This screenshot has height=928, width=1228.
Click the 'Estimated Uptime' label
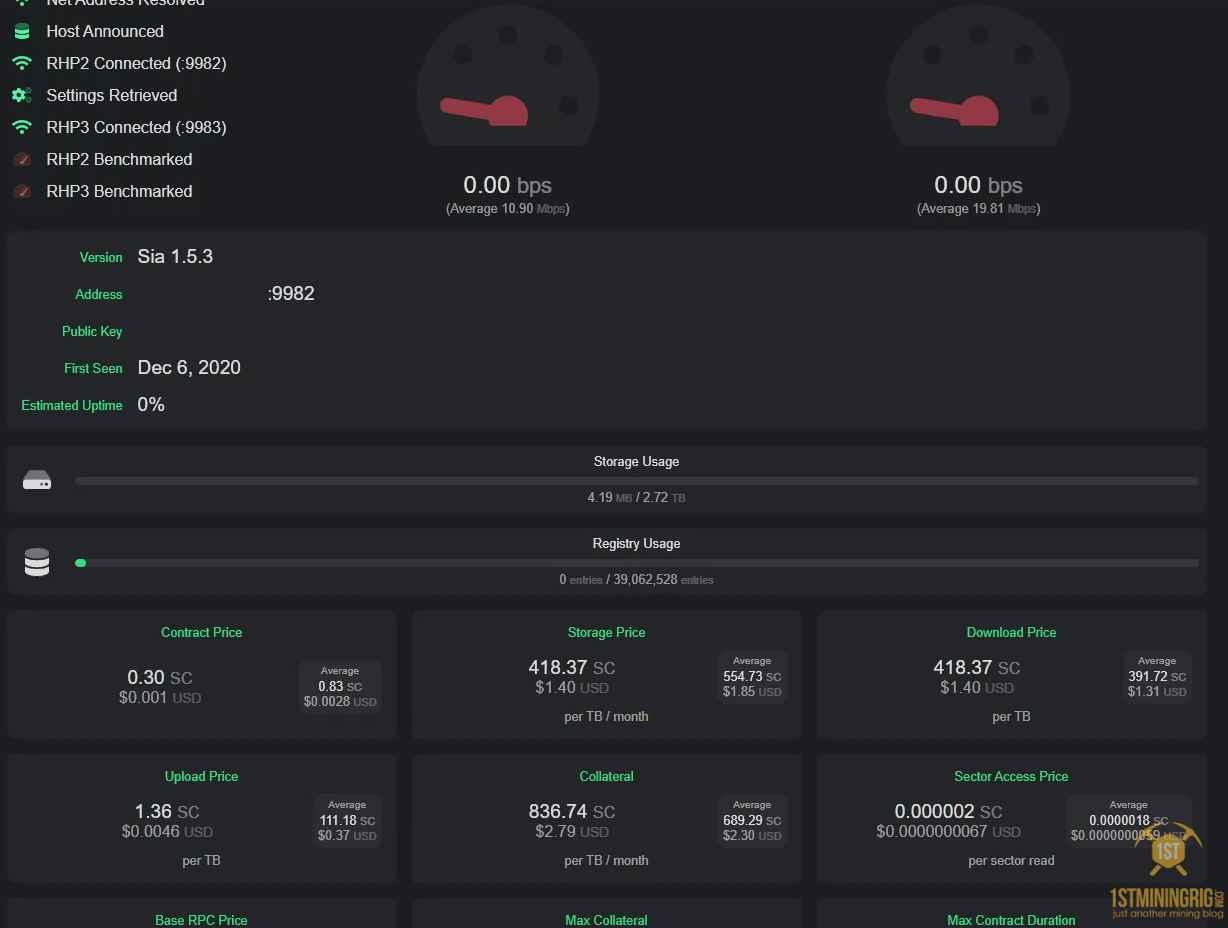[72, 405]
